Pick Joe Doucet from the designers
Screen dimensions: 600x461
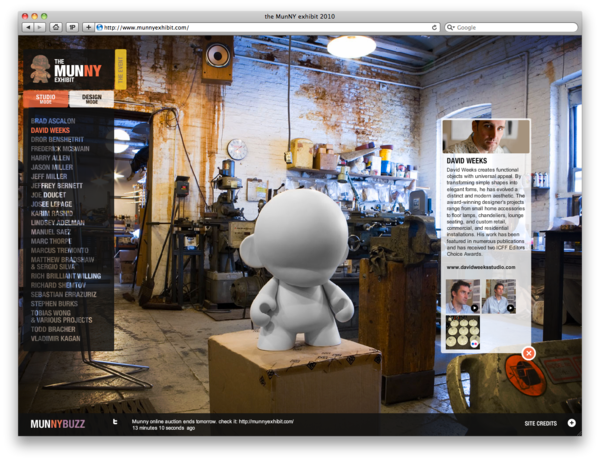(x=48, y=195)
